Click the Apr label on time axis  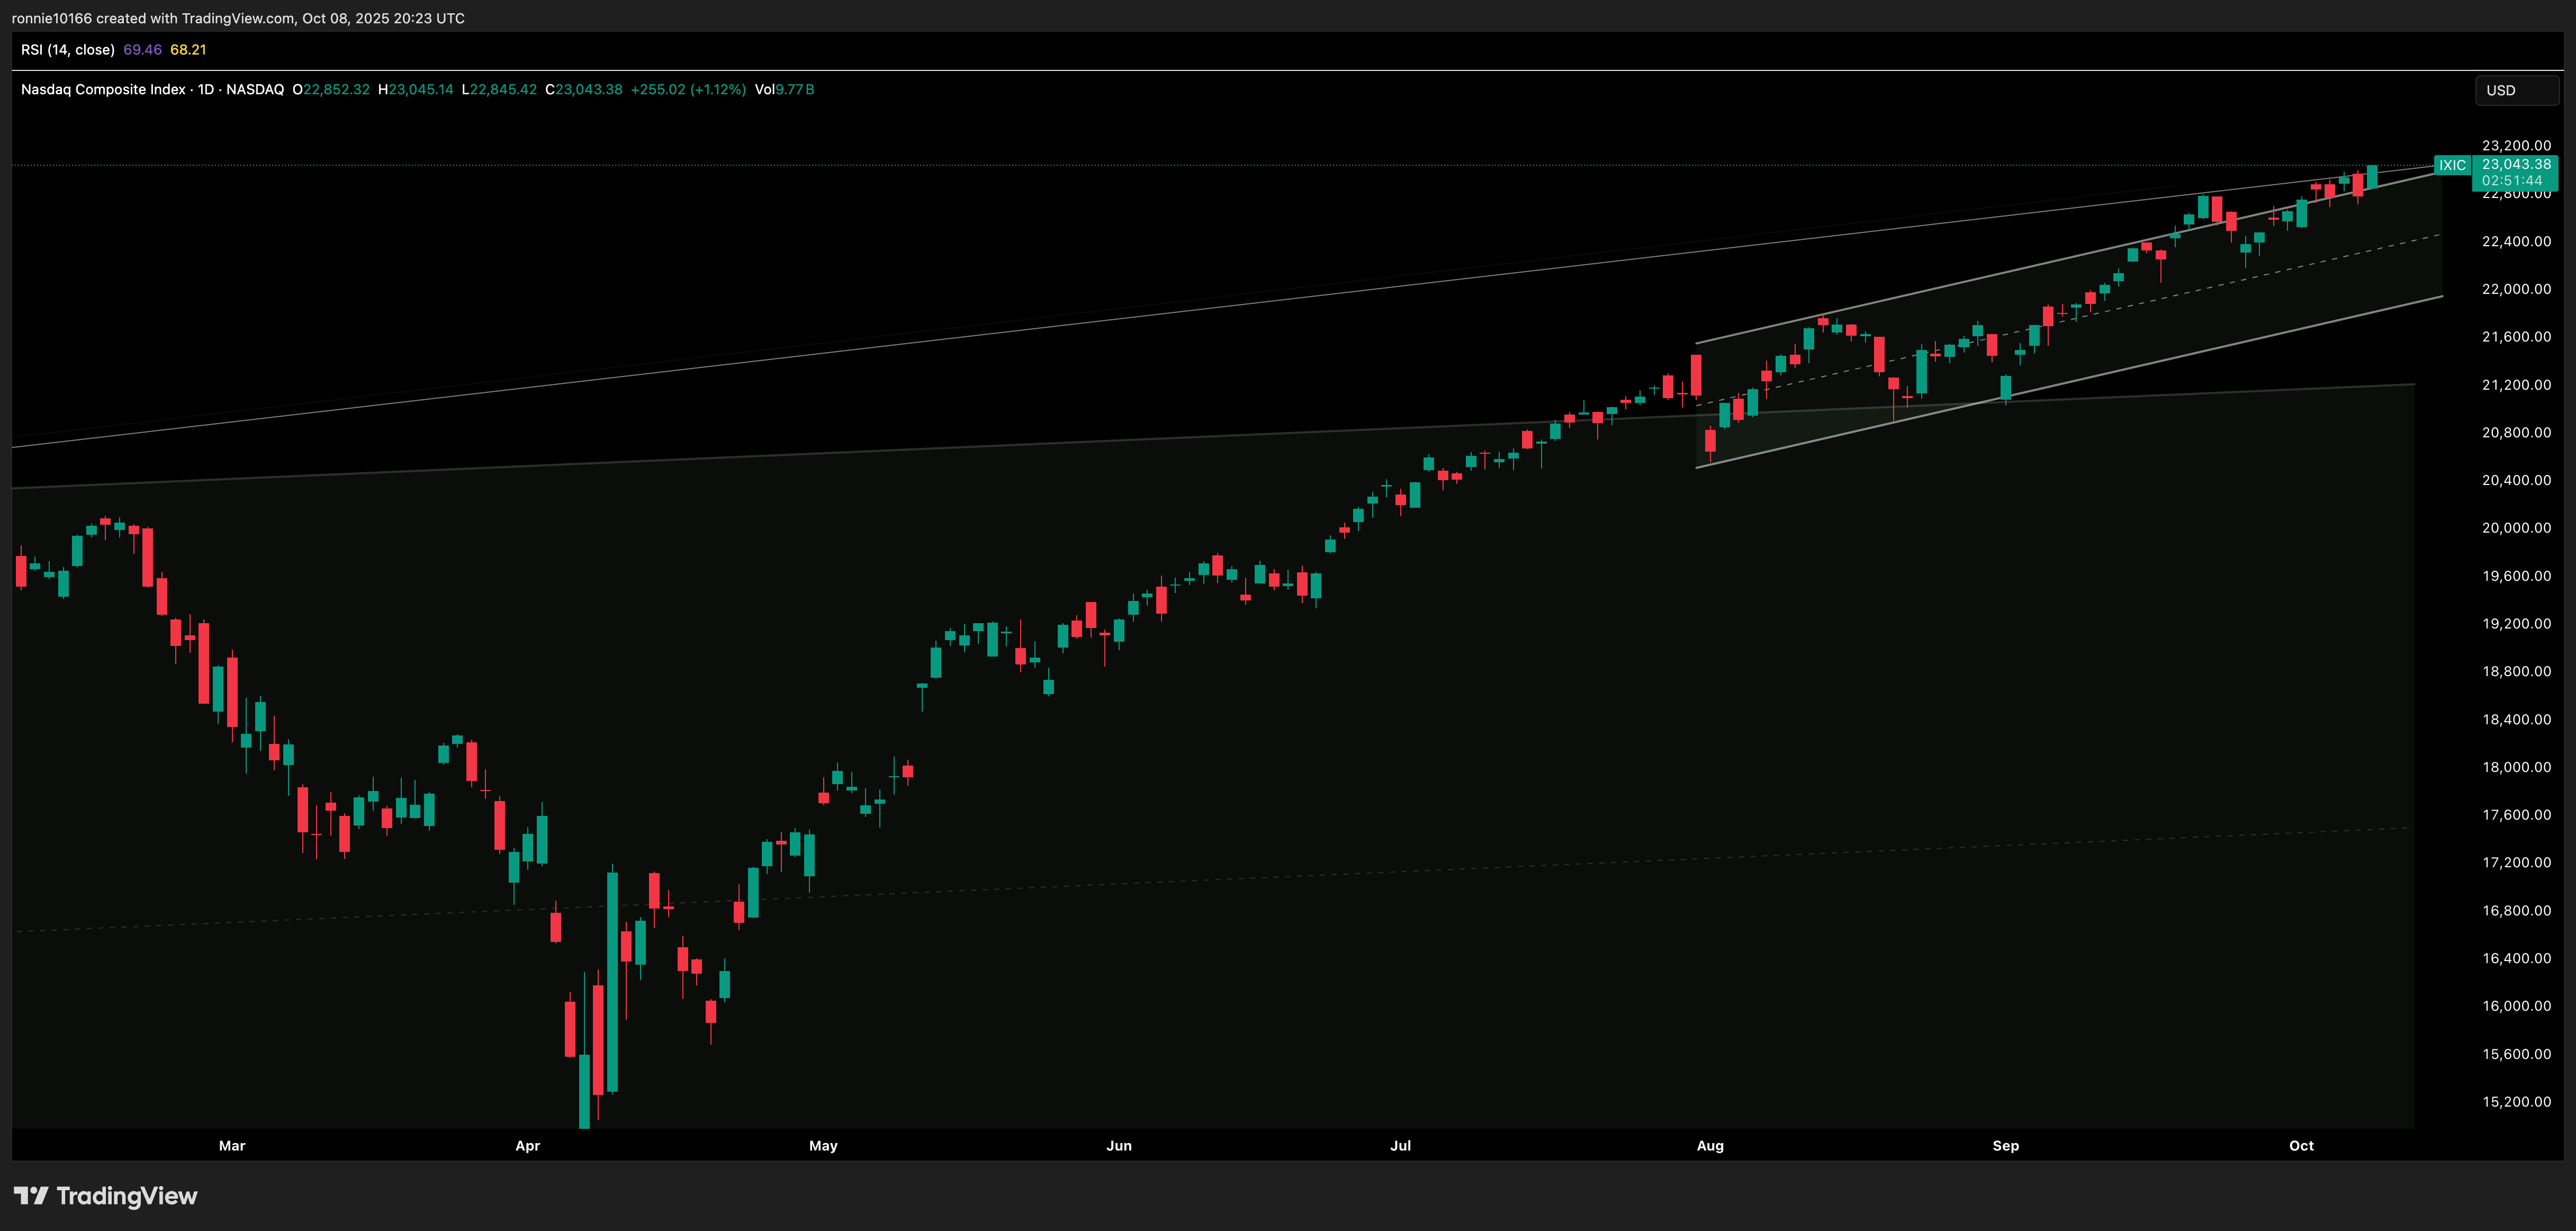[x=527, y=1146]
